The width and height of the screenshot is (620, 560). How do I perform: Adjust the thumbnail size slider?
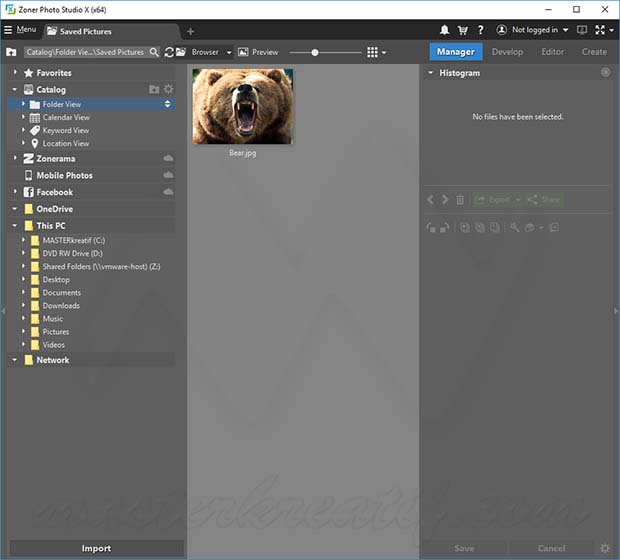315,52
